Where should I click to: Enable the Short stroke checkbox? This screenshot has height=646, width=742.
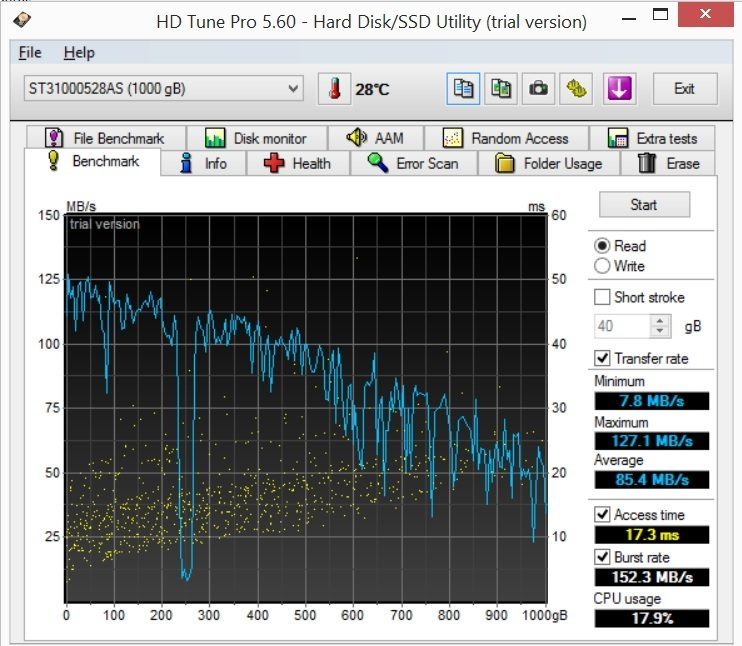602,297
